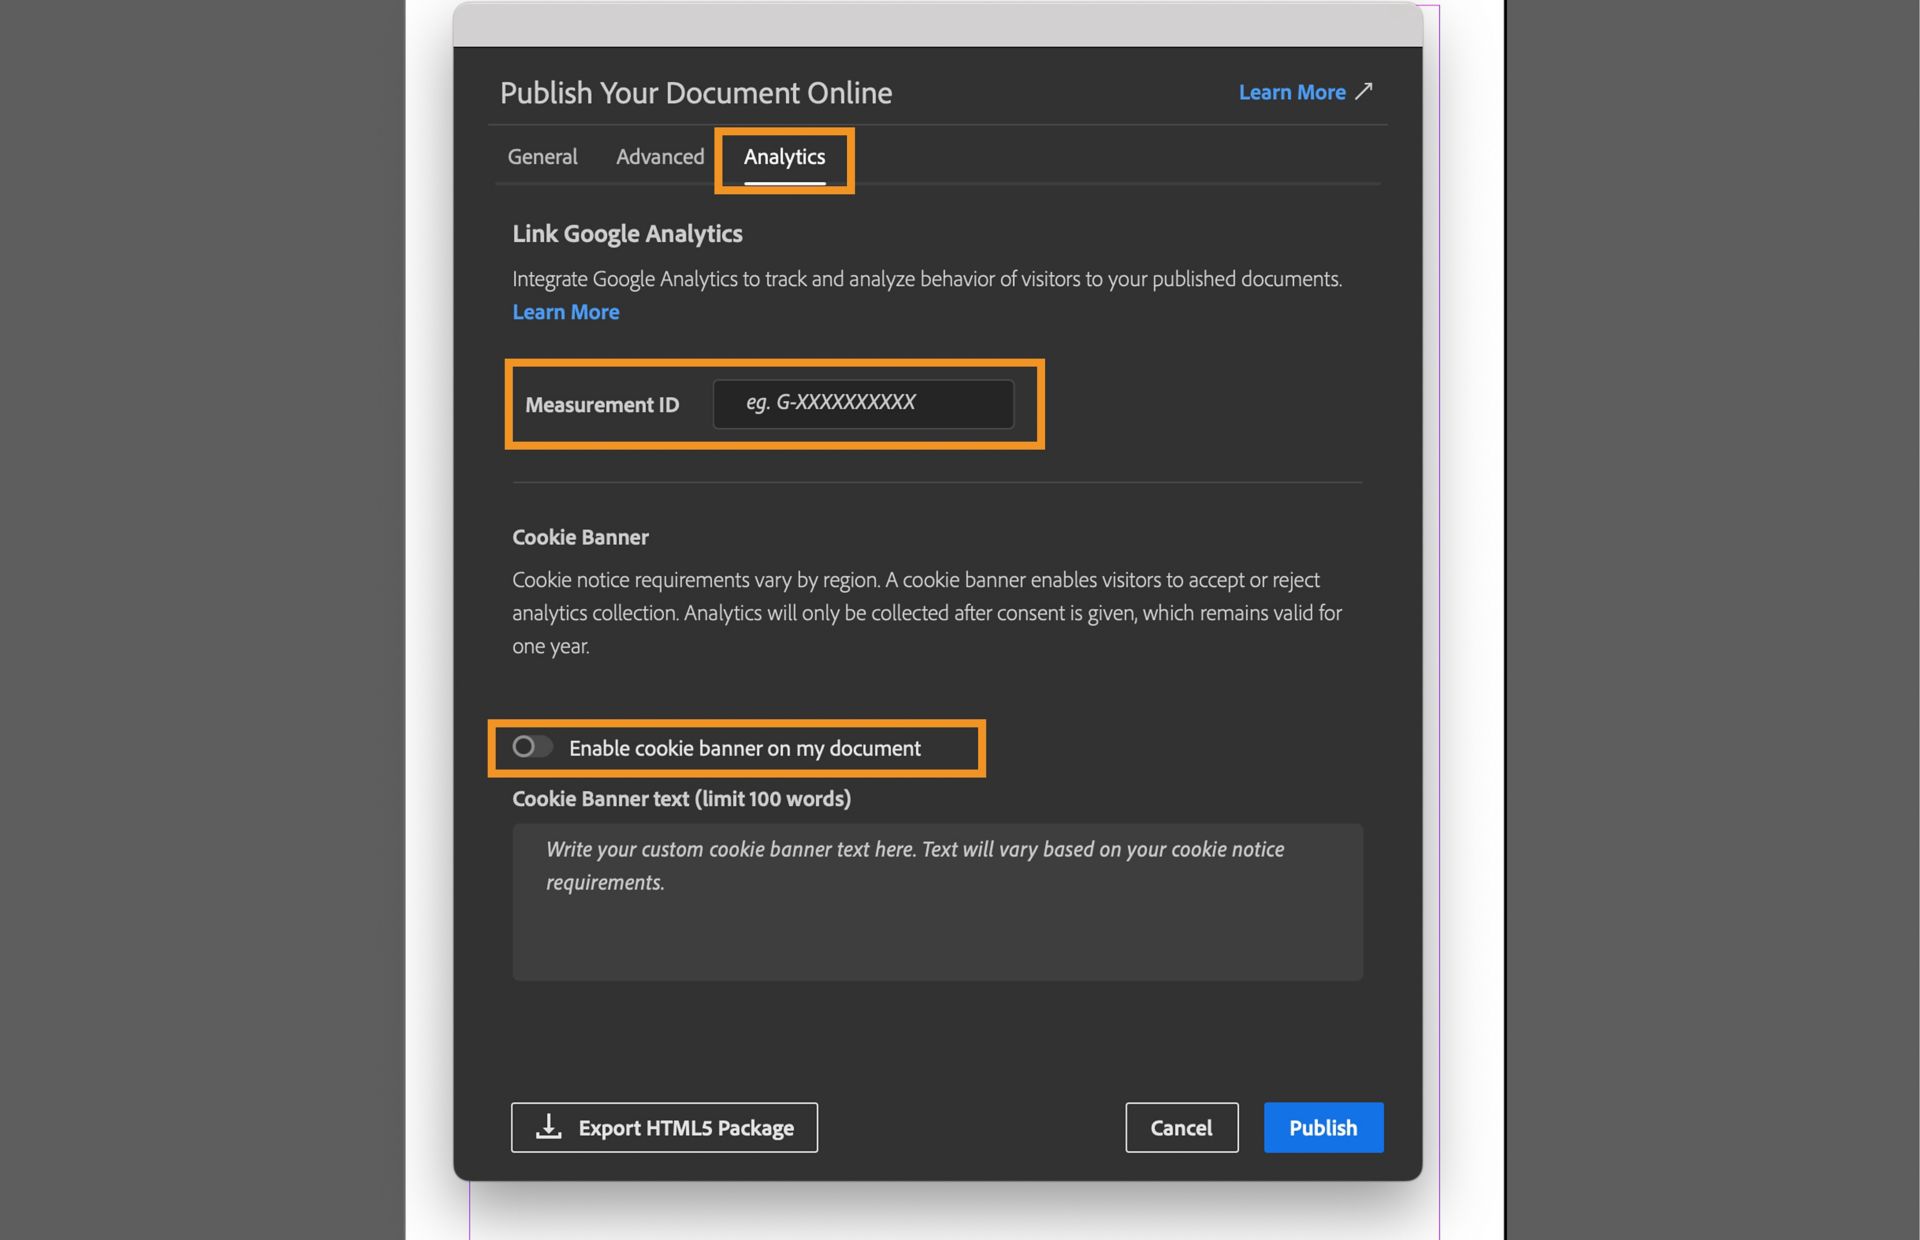
Task: Click the arrow icon beside top Learn More
Action: point(1364,91)
